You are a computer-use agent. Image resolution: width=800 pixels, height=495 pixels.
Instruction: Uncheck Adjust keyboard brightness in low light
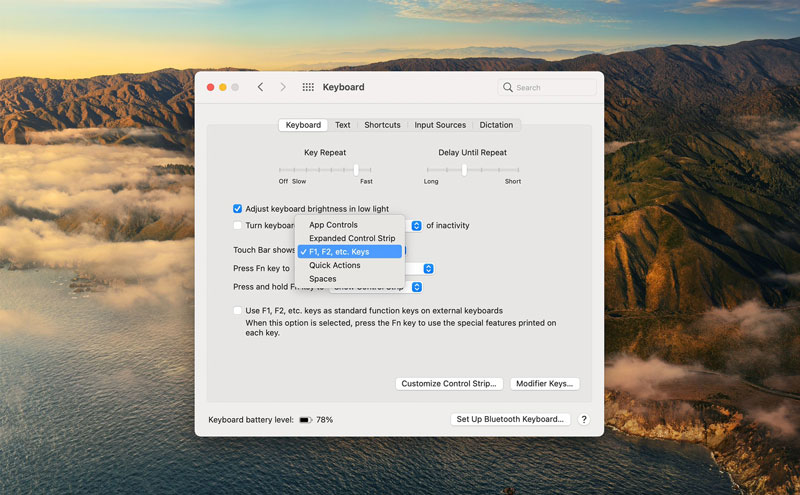click(x=238, y=209)
